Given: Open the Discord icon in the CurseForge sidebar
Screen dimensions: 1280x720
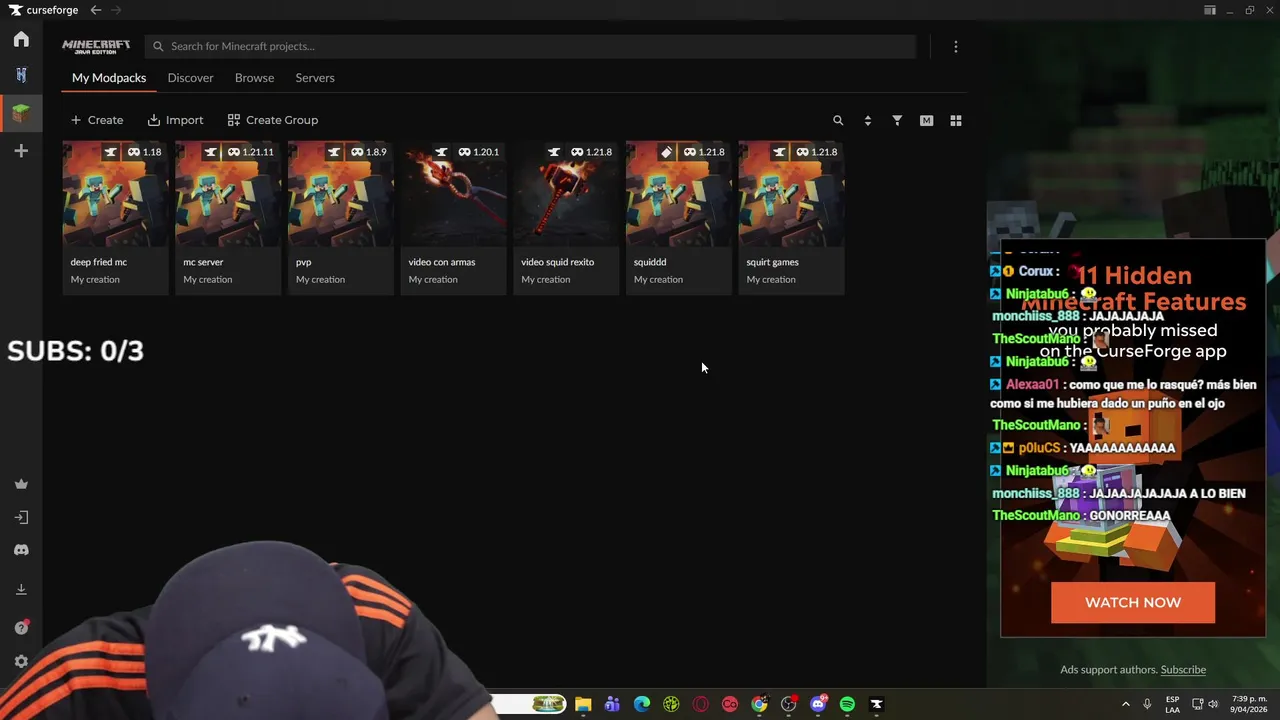Looking at the screenshot, I should 21,550.
